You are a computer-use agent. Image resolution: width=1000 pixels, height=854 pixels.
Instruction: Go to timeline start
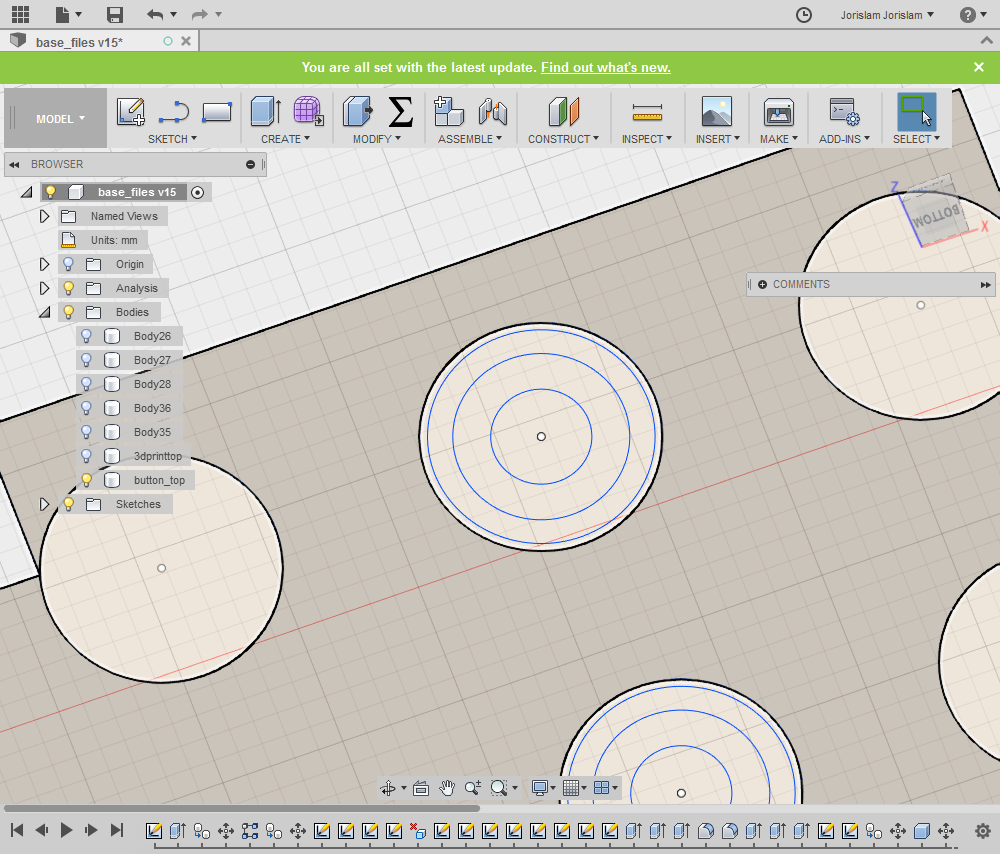pos(17,830)
